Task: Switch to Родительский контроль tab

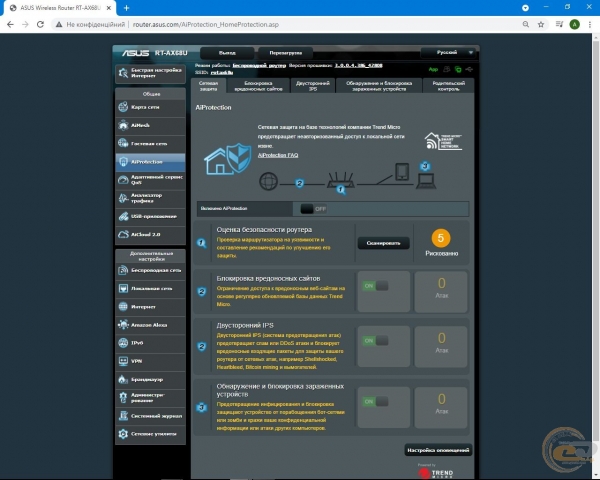Action: 448,86
